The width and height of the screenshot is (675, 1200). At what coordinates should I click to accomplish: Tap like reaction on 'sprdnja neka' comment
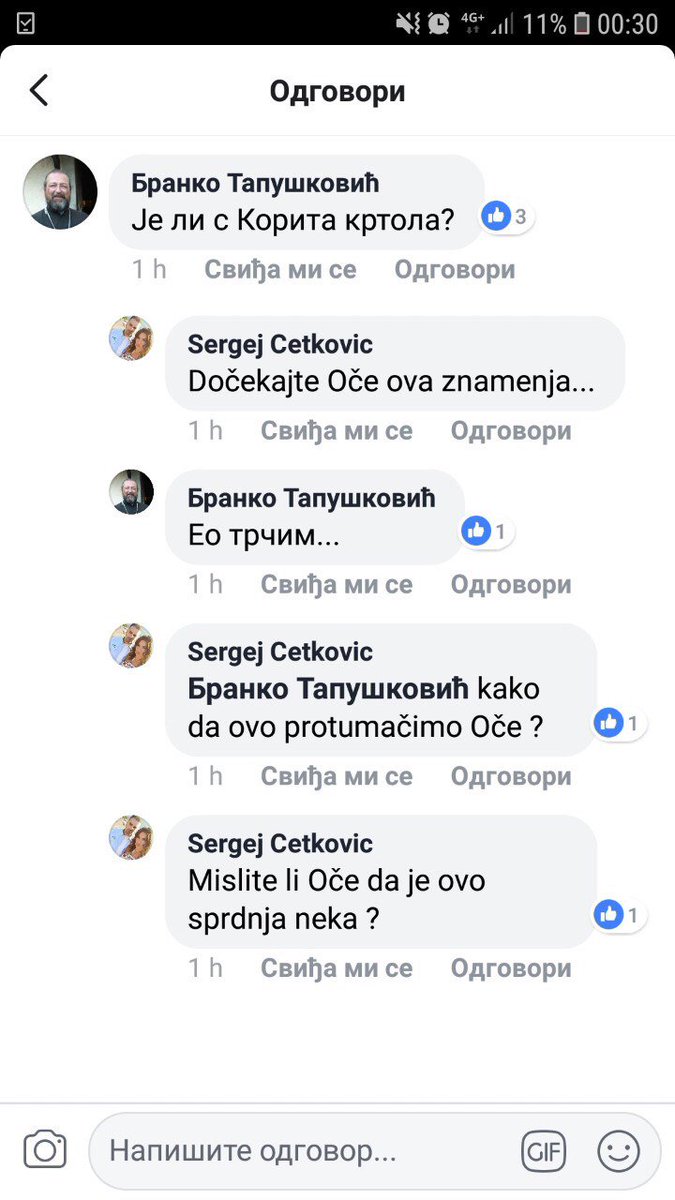[x=620, y=913]
